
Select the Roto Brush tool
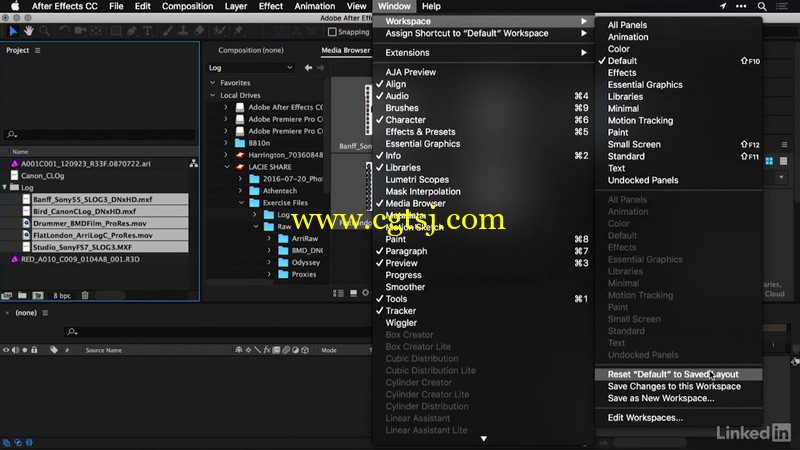[219, 31]
